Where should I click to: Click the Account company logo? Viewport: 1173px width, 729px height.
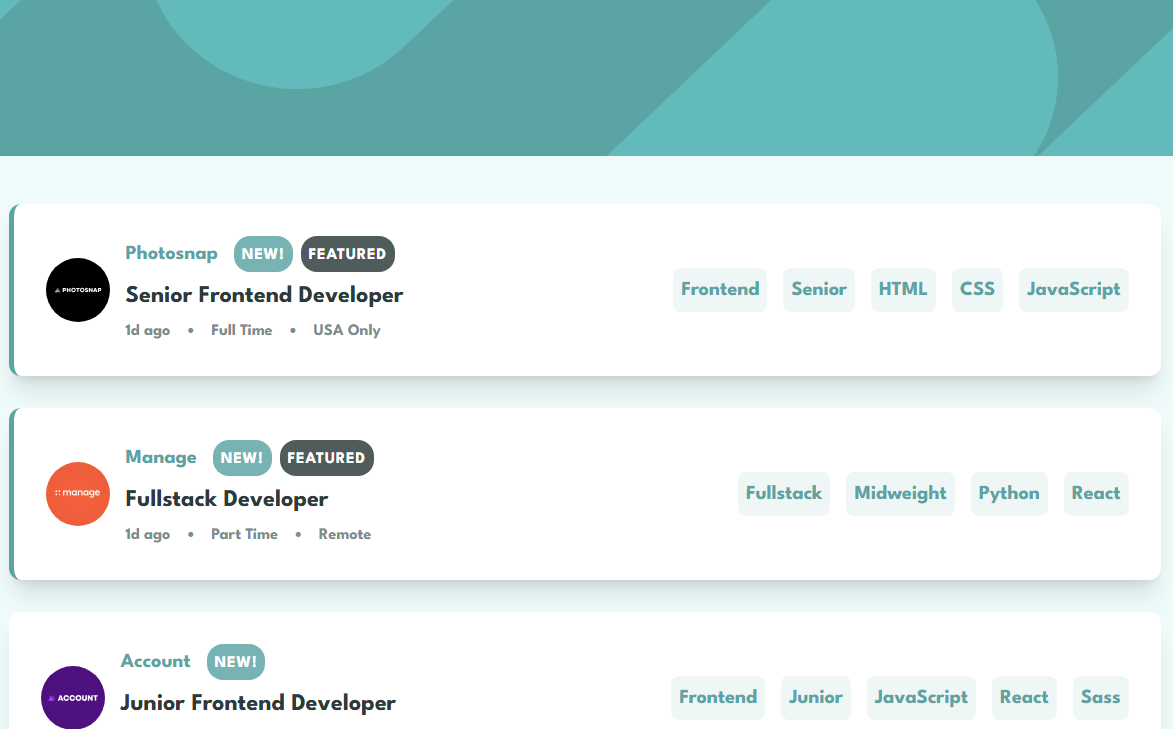[73, 697]
